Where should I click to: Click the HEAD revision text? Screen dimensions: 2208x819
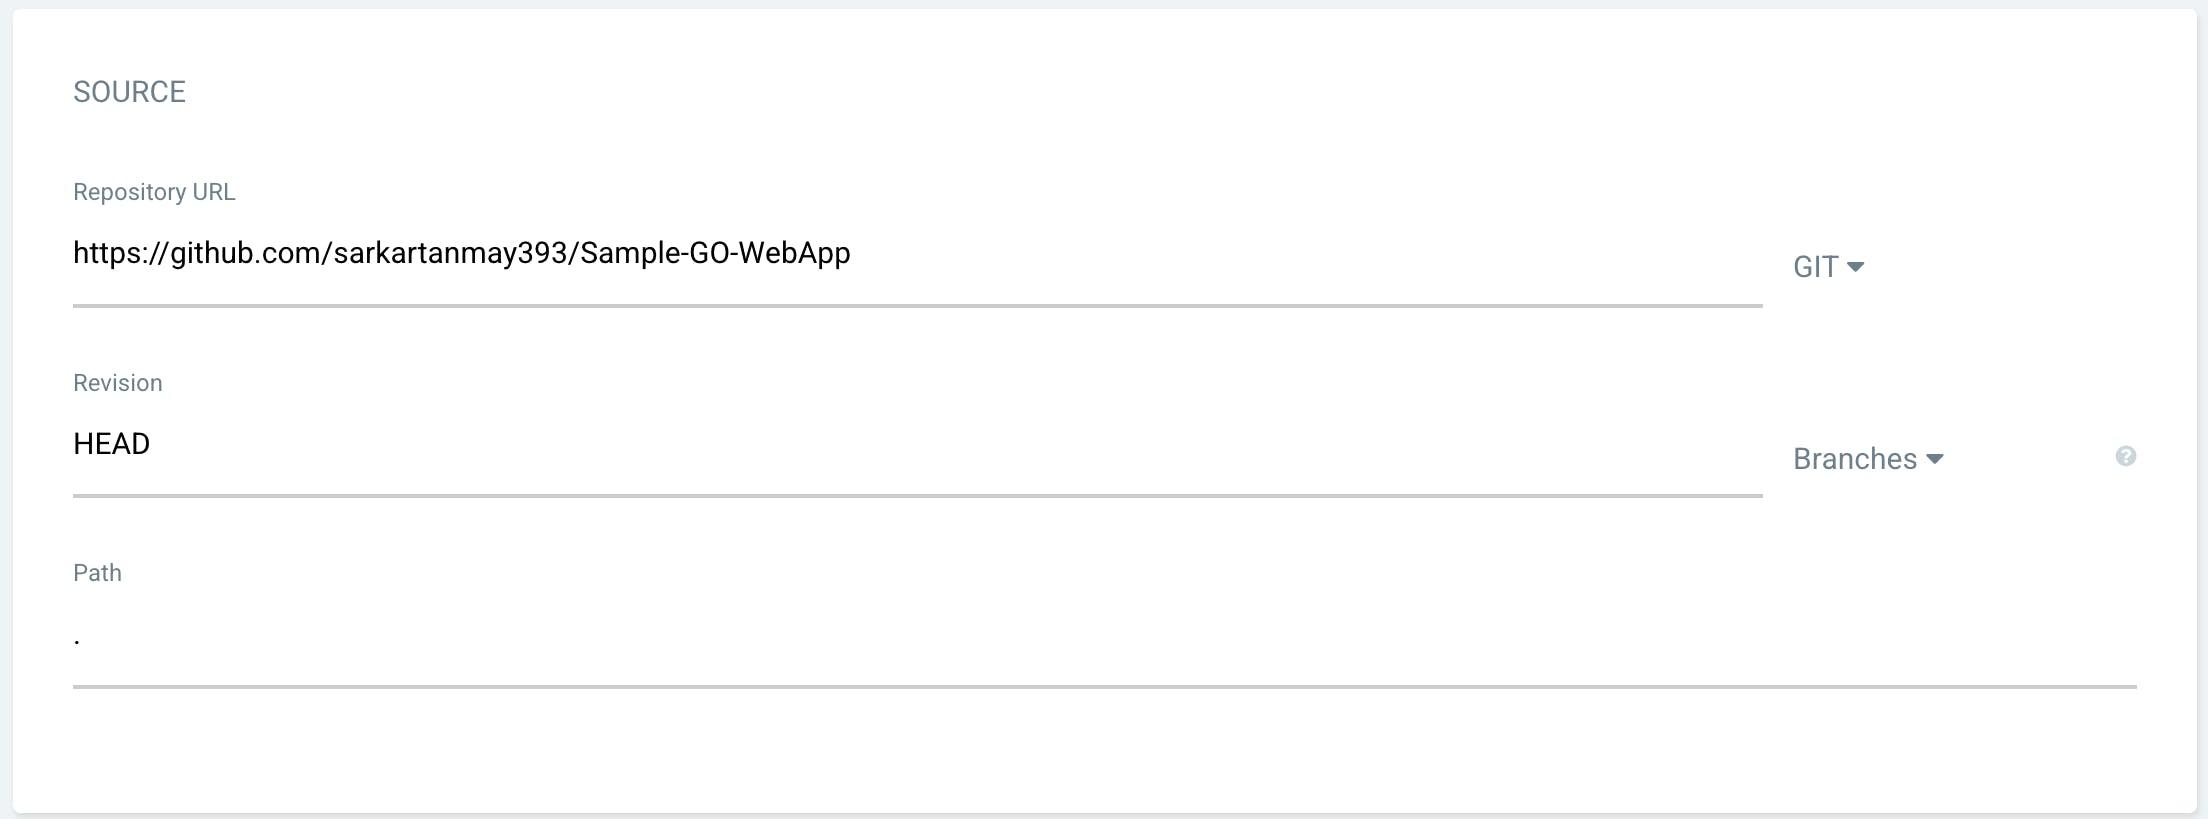(111, 444)
